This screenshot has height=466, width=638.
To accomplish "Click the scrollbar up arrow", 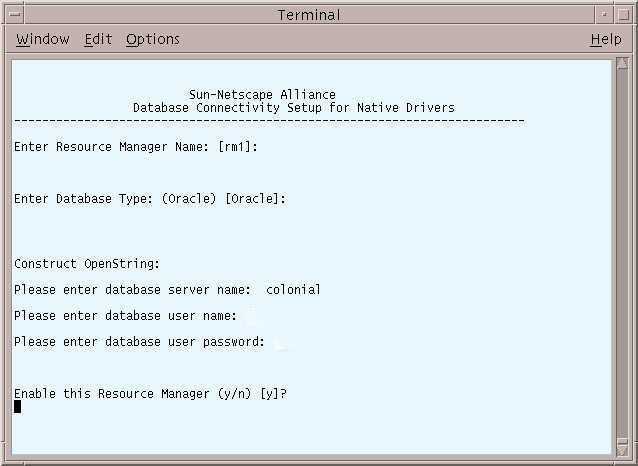I will (622, 64).
